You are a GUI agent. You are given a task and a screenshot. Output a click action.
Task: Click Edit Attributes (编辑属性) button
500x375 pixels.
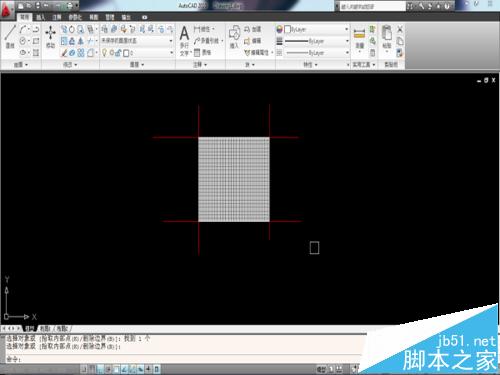tap(258, 52)
